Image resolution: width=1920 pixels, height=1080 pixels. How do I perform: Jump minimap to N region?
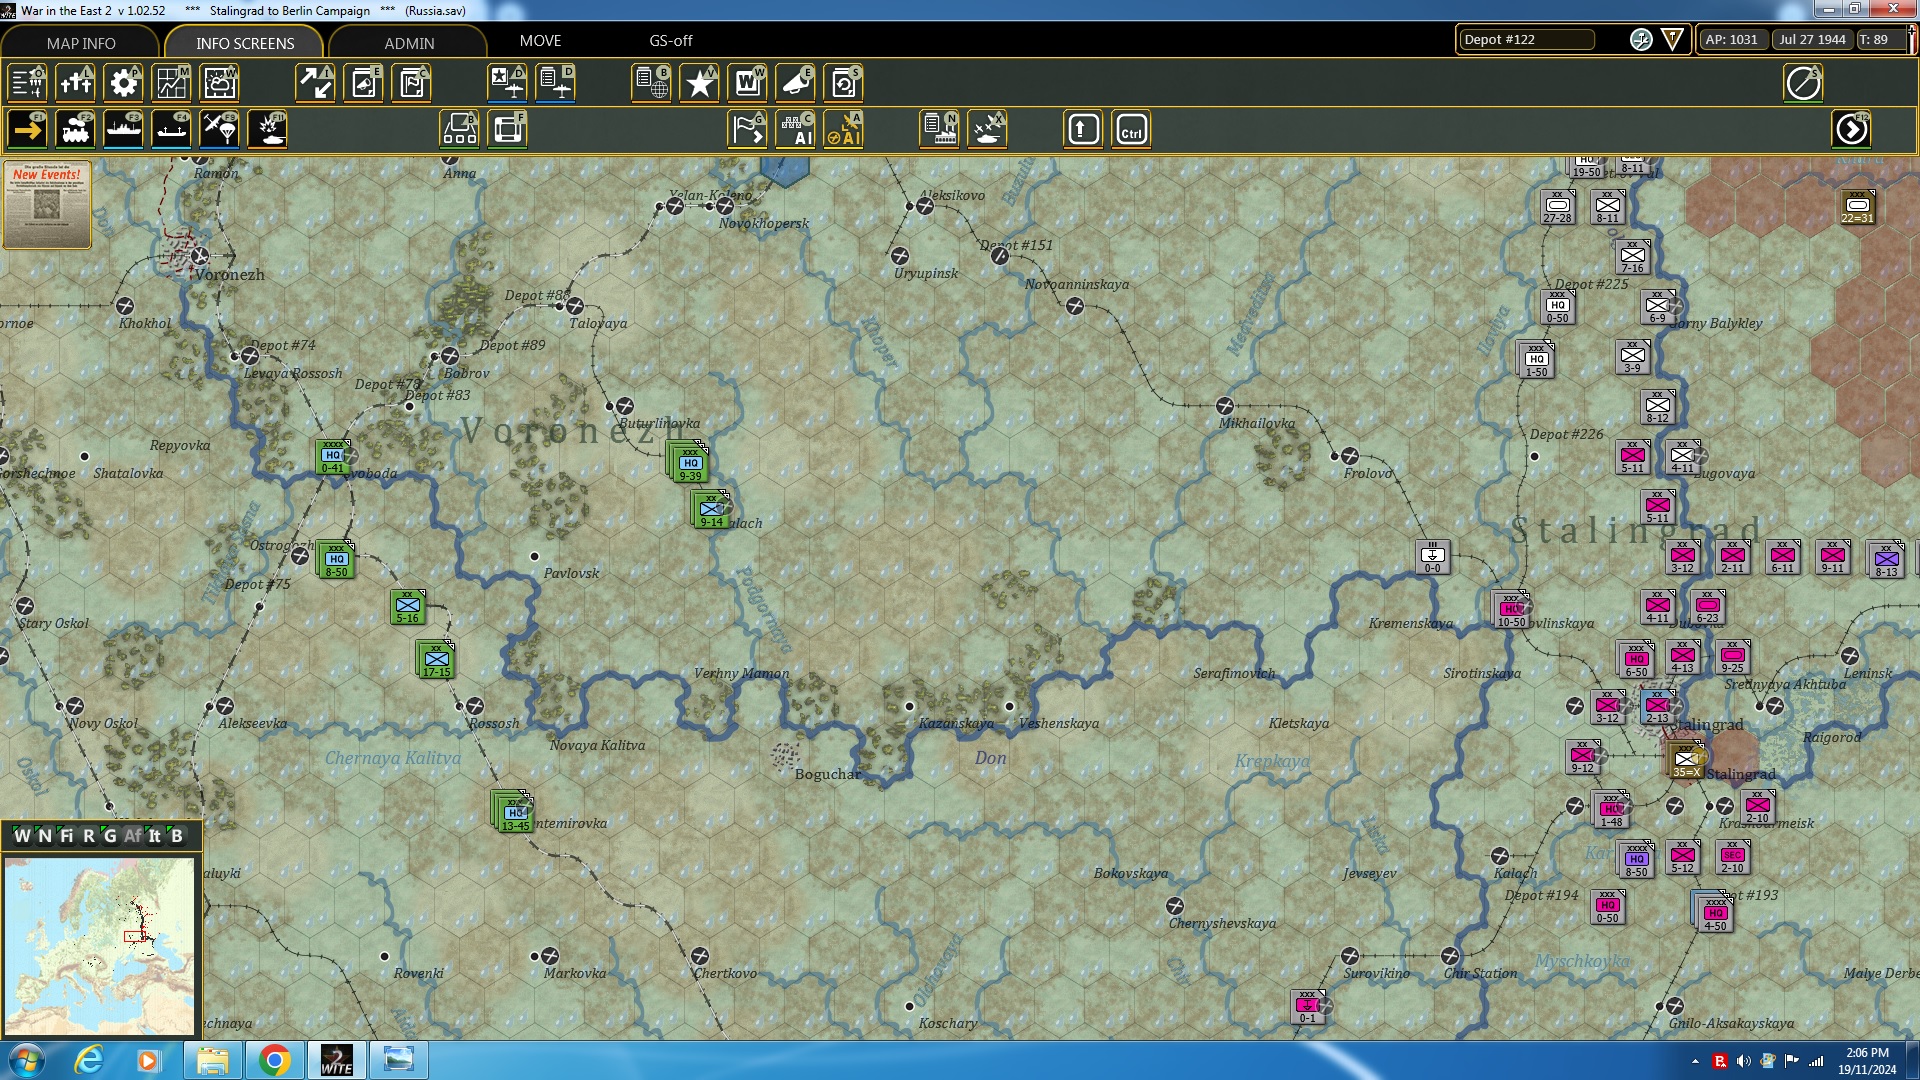coord(44,836)
